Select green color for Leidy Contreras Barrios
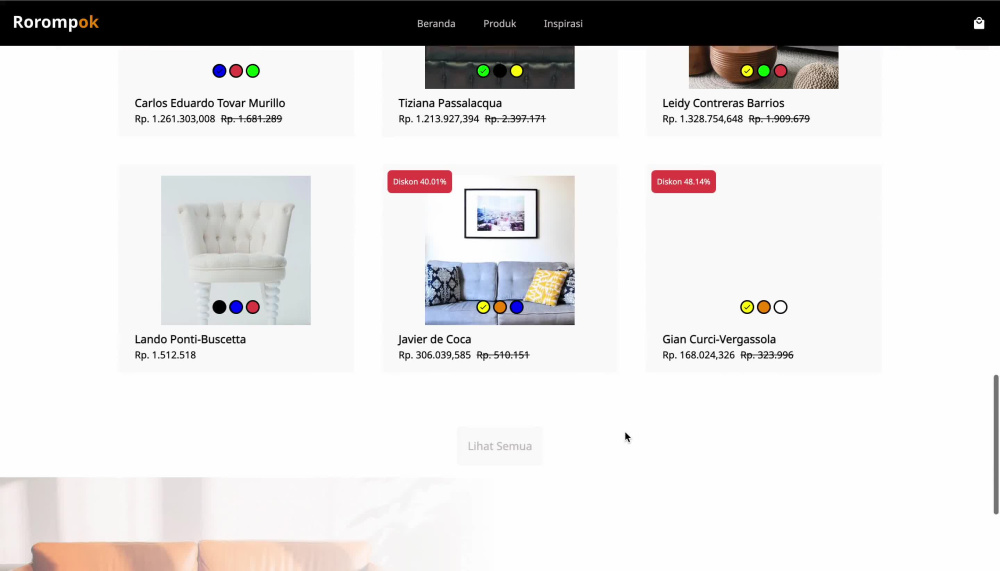Image resolution: width=1000 pixels, height=571 pixels. (763, 71)
